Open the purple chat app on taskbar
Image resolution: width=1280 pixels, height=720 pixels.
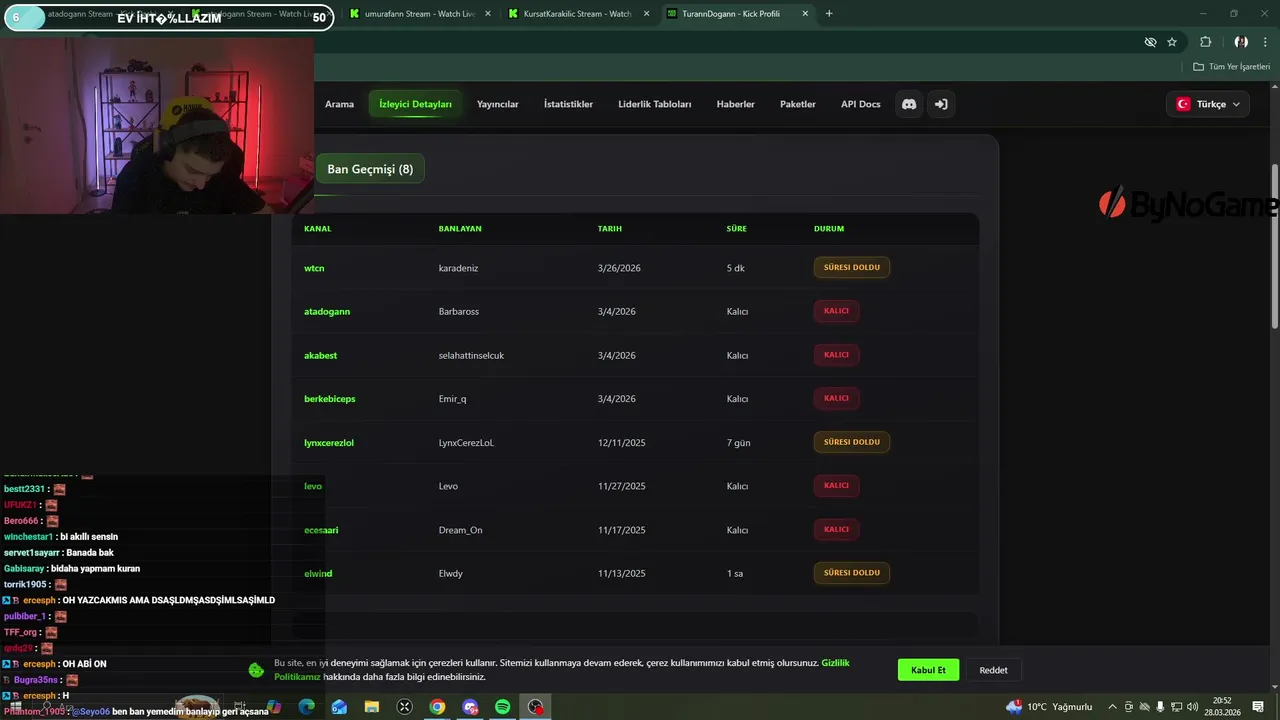470,707
